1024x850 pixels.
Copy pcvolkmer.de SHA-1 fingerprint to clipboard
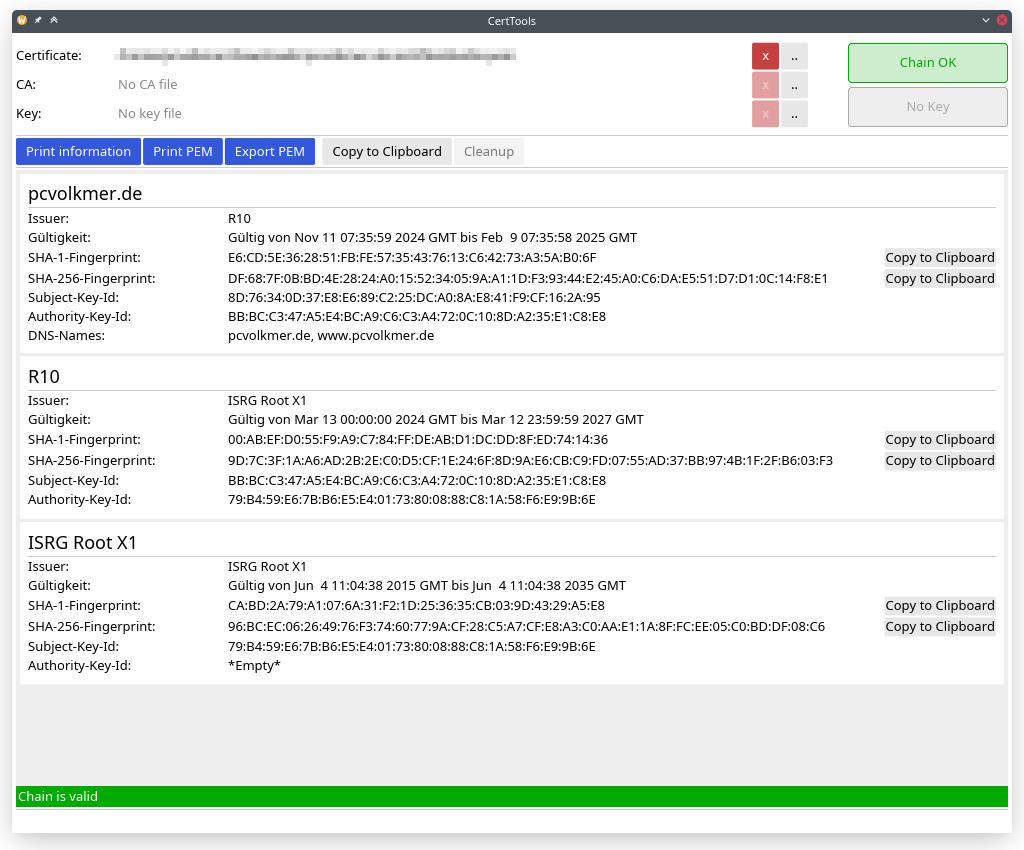pyautogui.click(x=939, y=257)
